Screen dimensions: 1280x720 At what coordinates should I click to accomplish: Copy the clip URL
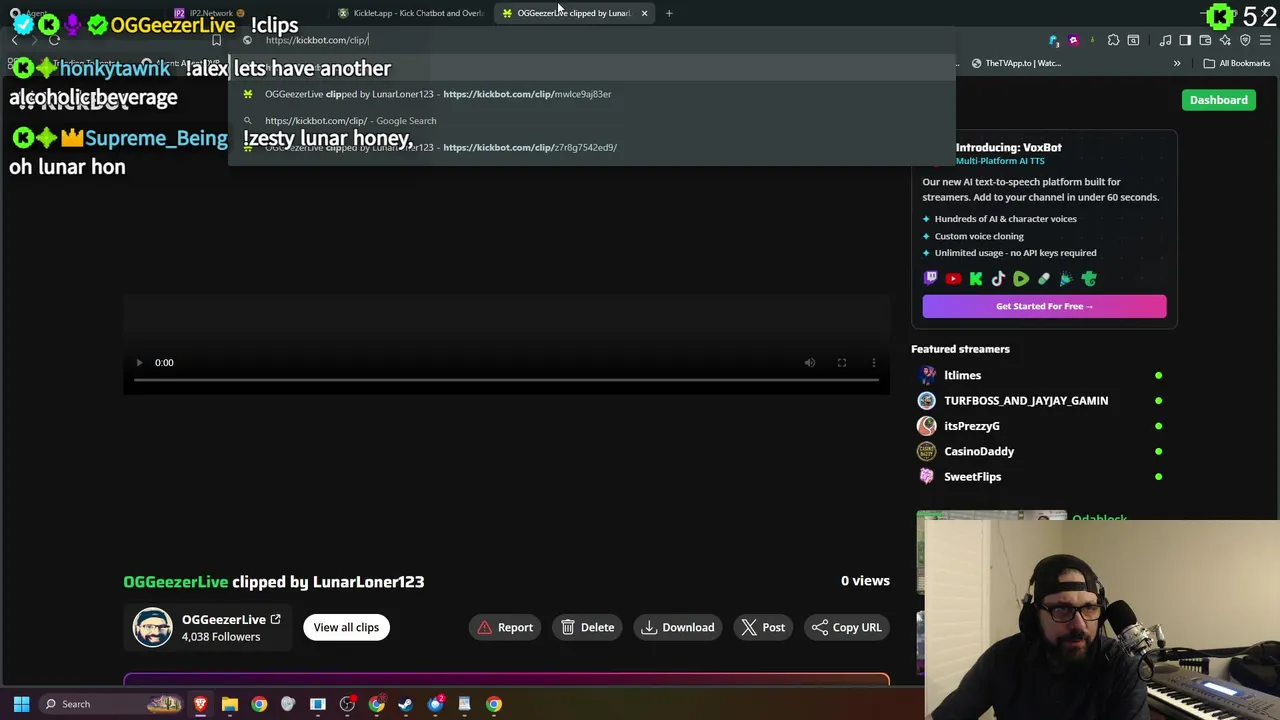tap(846, 627)
